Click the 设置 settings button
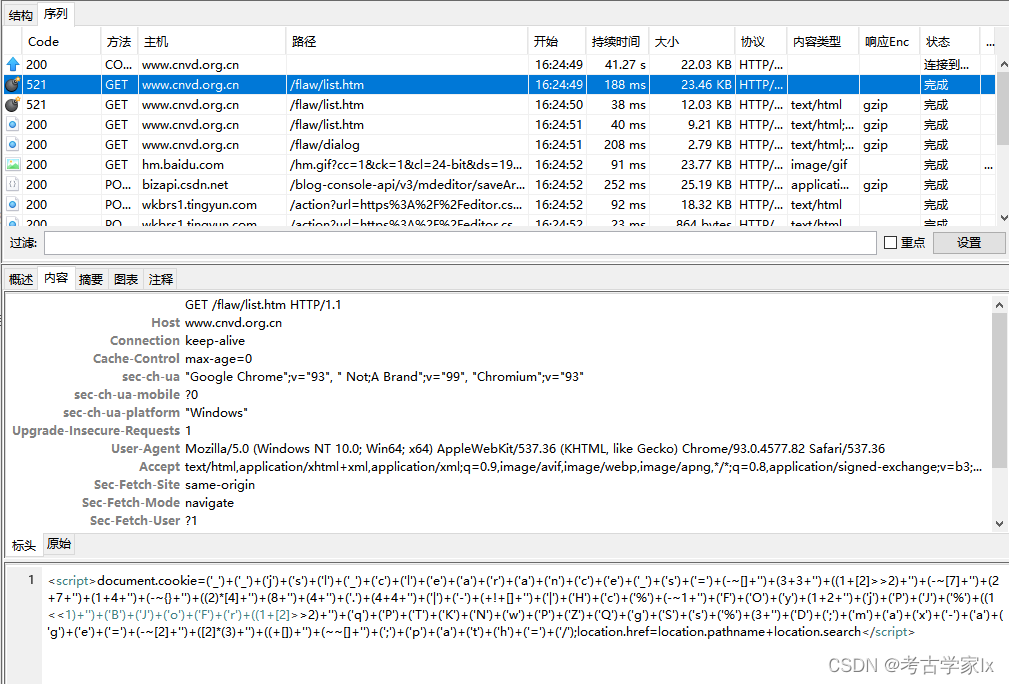Screen dimensions: 1009x684 968,243
